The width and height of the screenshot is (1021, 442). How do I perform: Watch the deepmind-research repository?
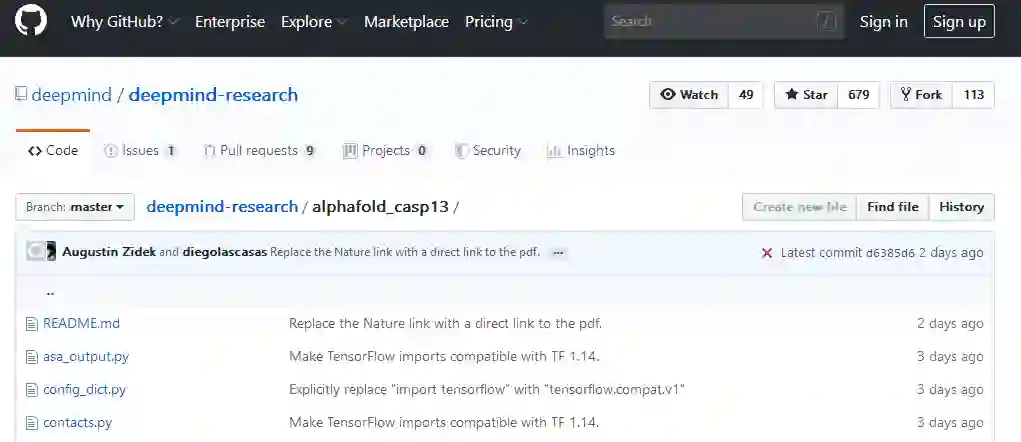pos(689,95)
